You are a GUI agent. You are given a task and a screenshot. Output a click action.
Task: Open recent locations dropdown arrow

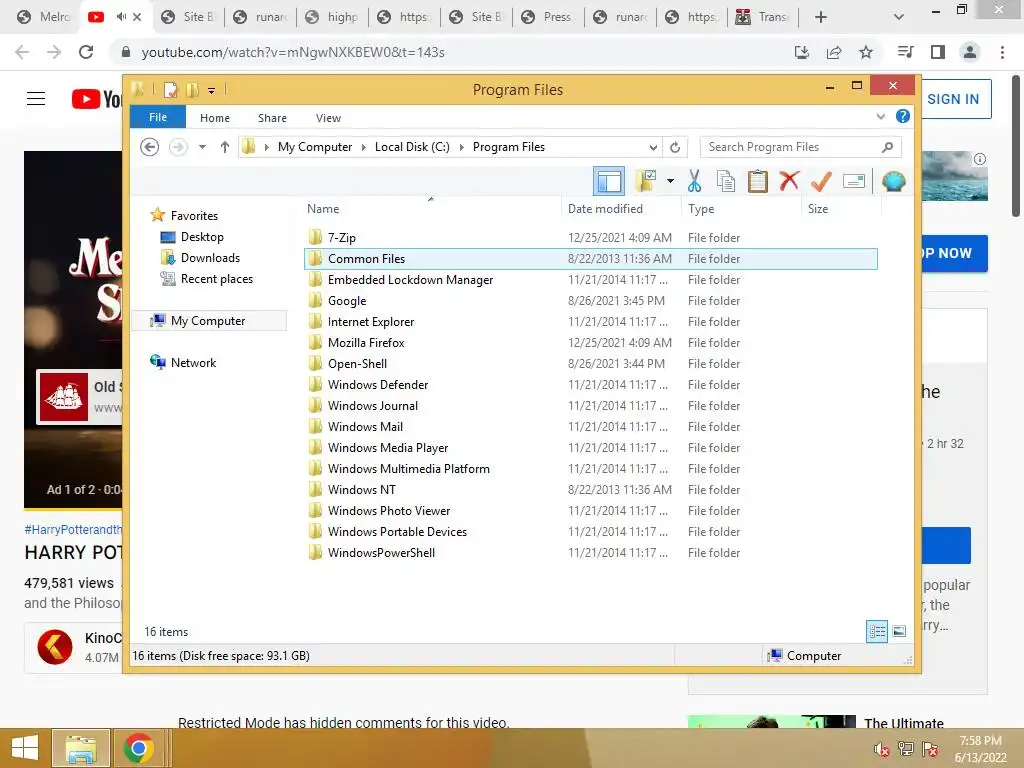click(202, 147)
